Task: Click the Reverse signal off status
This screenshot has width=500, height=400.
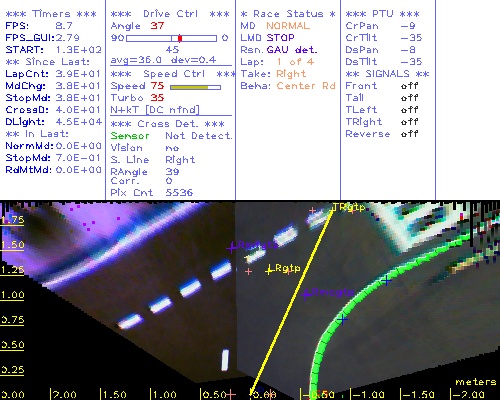Action: pyautogui.click(x=410, y=134)
